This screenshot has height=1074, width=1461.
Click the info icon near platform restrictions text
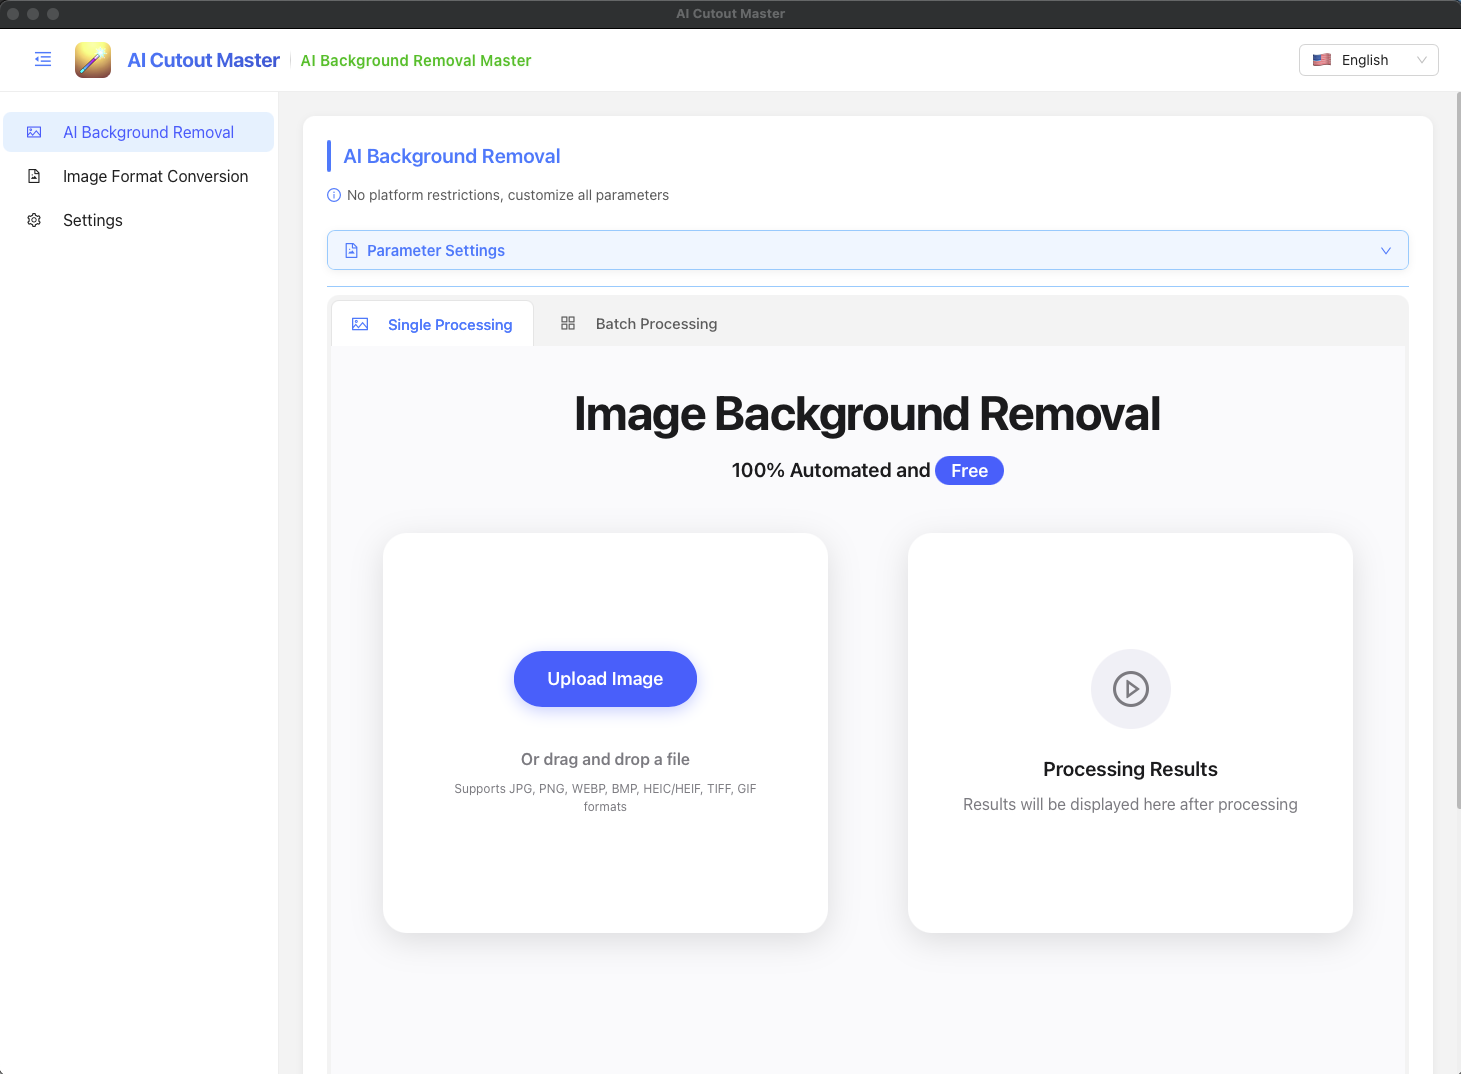click(x=333, y=195)
